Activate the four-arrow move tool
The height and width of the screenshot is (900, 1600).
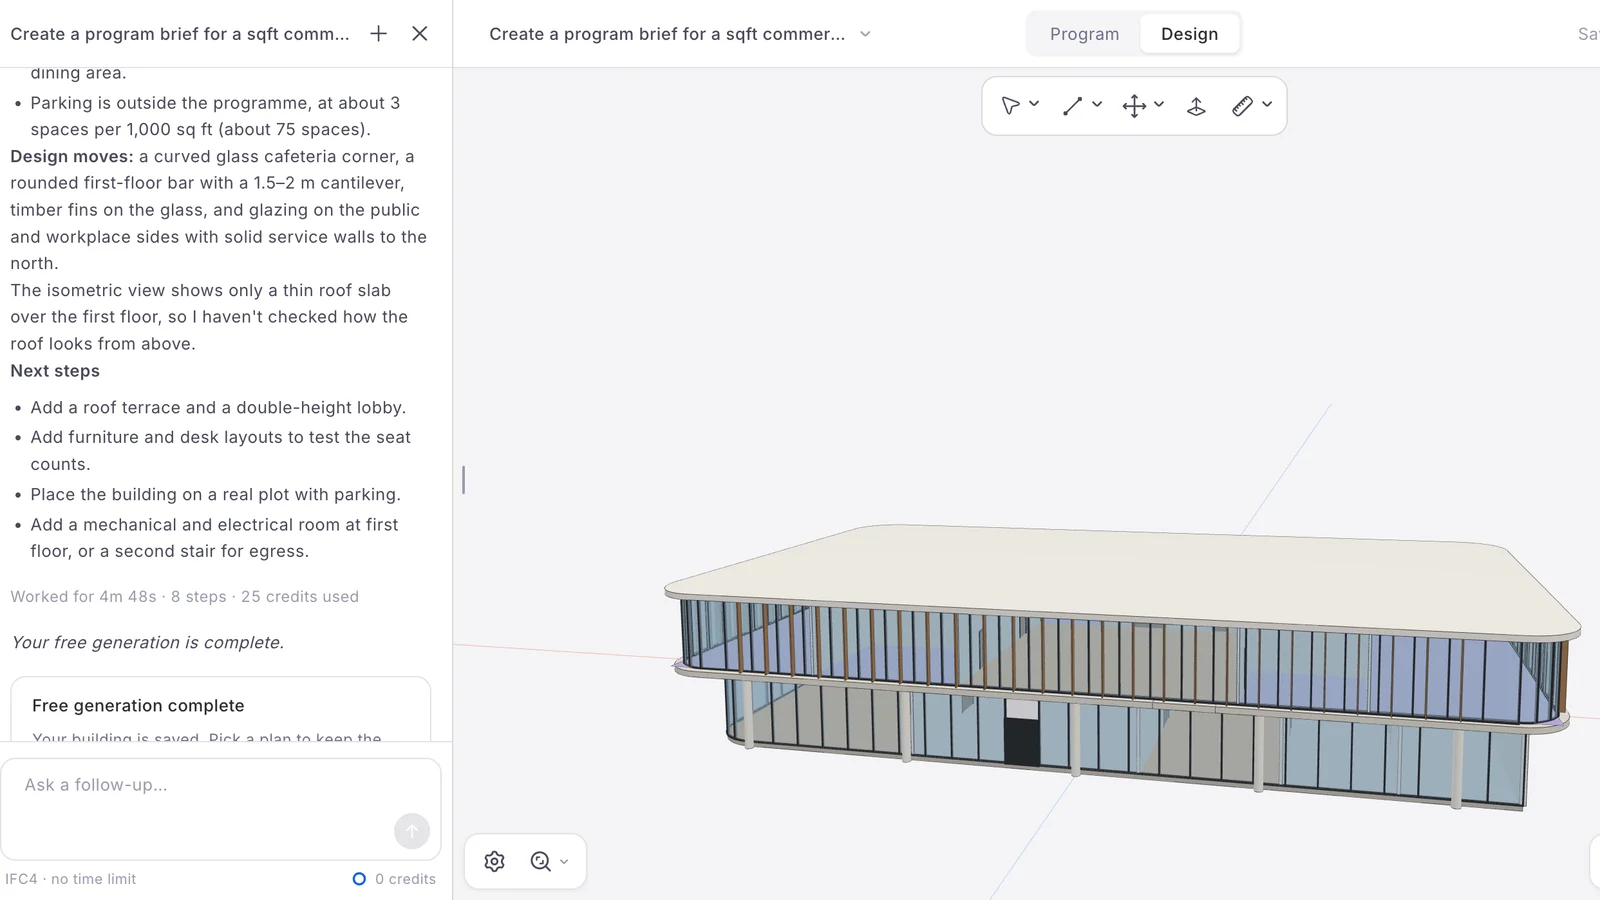tap(1134, 106)
